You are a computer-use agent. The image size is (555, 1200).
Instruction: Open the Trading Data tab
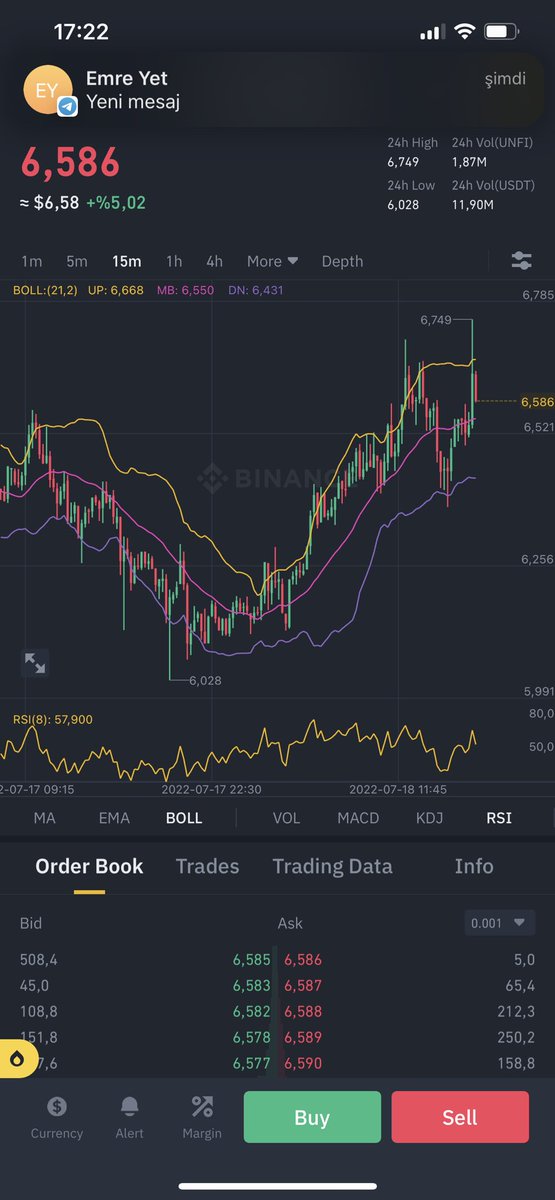click(x=332, y=866)
